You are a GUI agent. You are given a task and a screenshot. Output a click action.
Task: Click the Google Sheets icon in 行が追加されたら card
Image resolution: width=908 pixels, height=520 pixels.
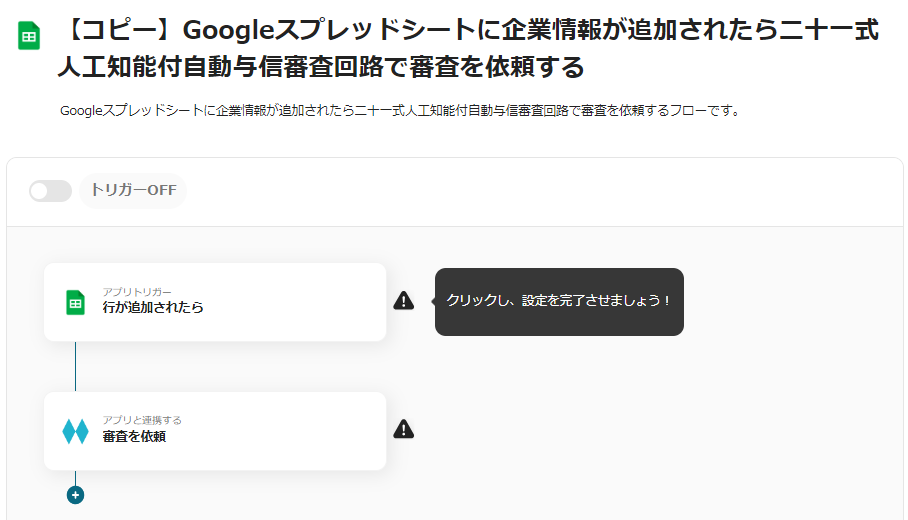click(76, 302)
